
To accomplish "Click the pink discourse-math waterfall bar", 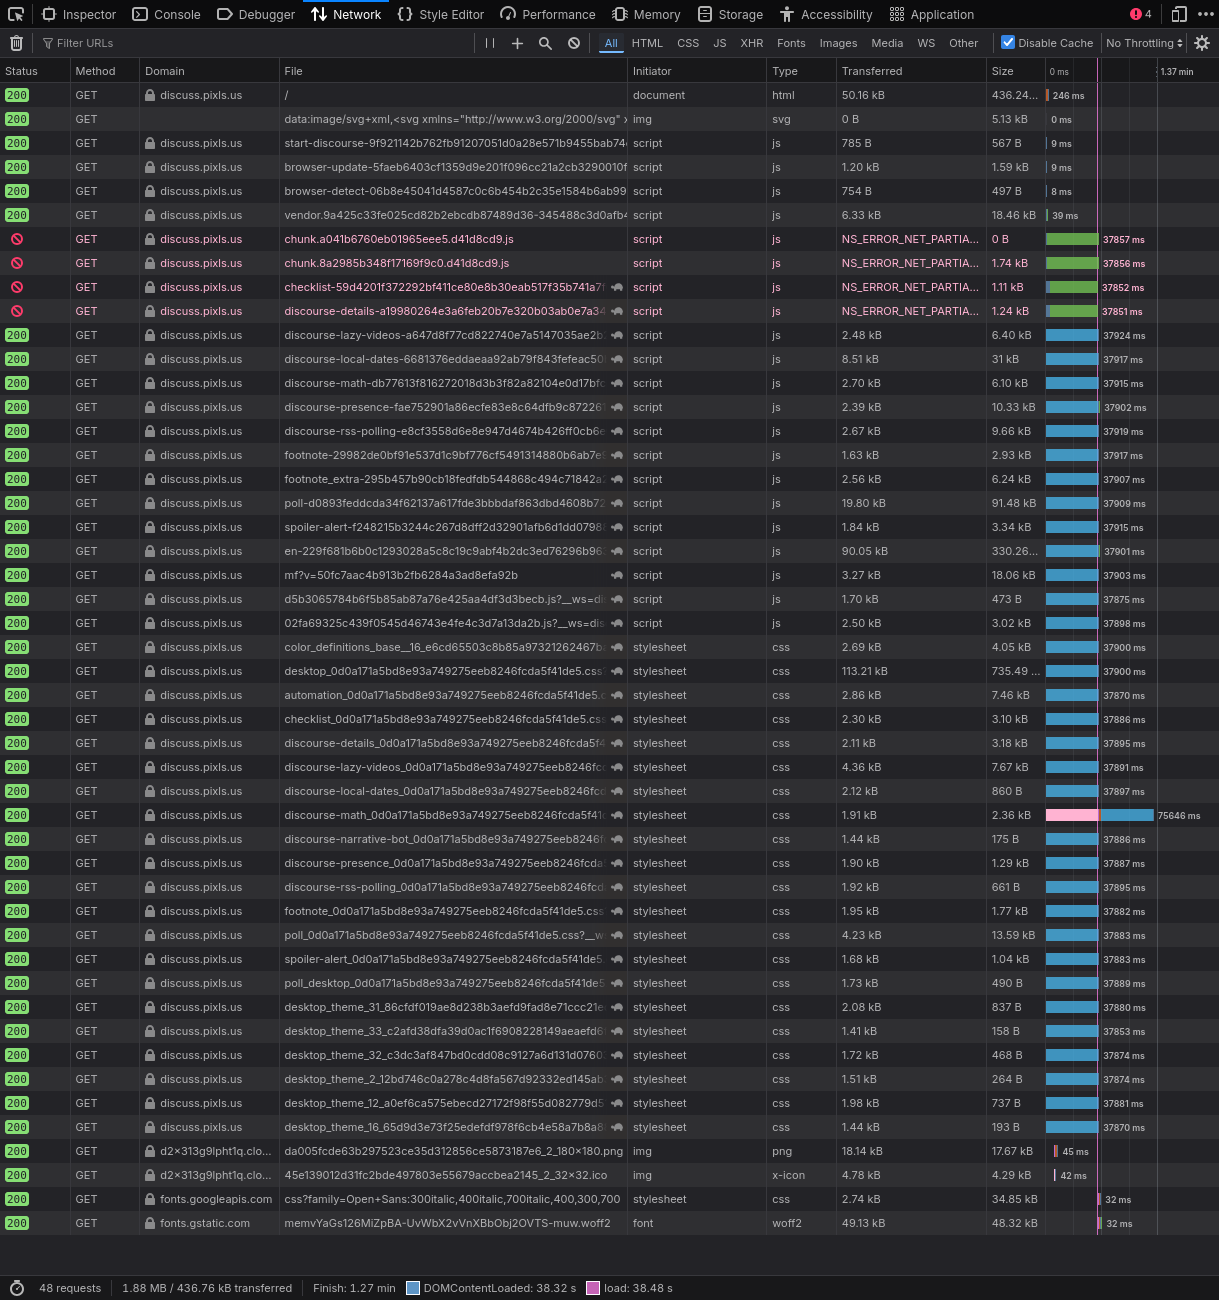I will click(1071, 815).
